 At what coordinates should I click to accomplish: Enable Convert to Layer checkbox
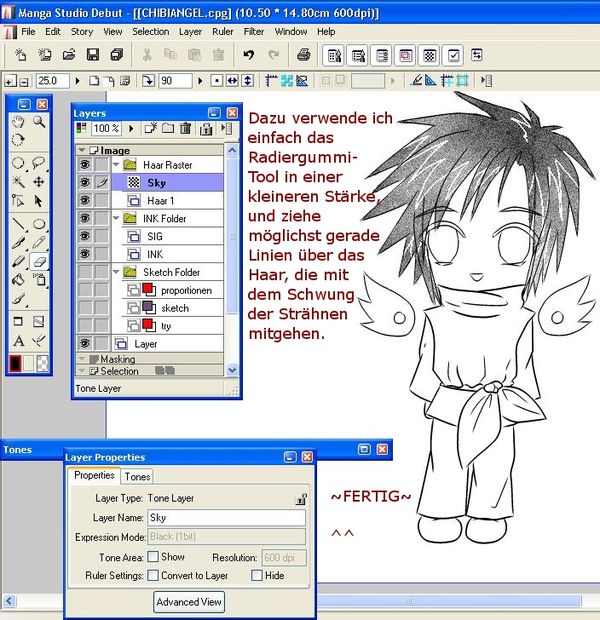(153, 575)
